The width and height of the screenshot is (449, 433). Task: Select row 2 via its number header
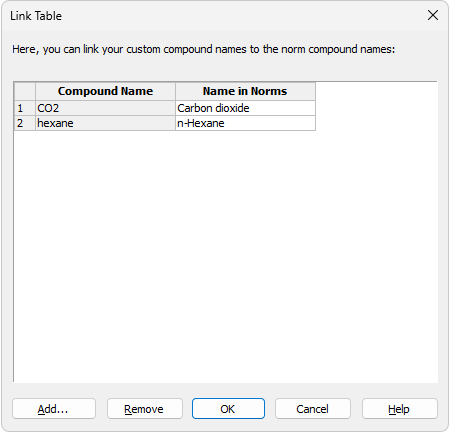click(x=25, y=123)
